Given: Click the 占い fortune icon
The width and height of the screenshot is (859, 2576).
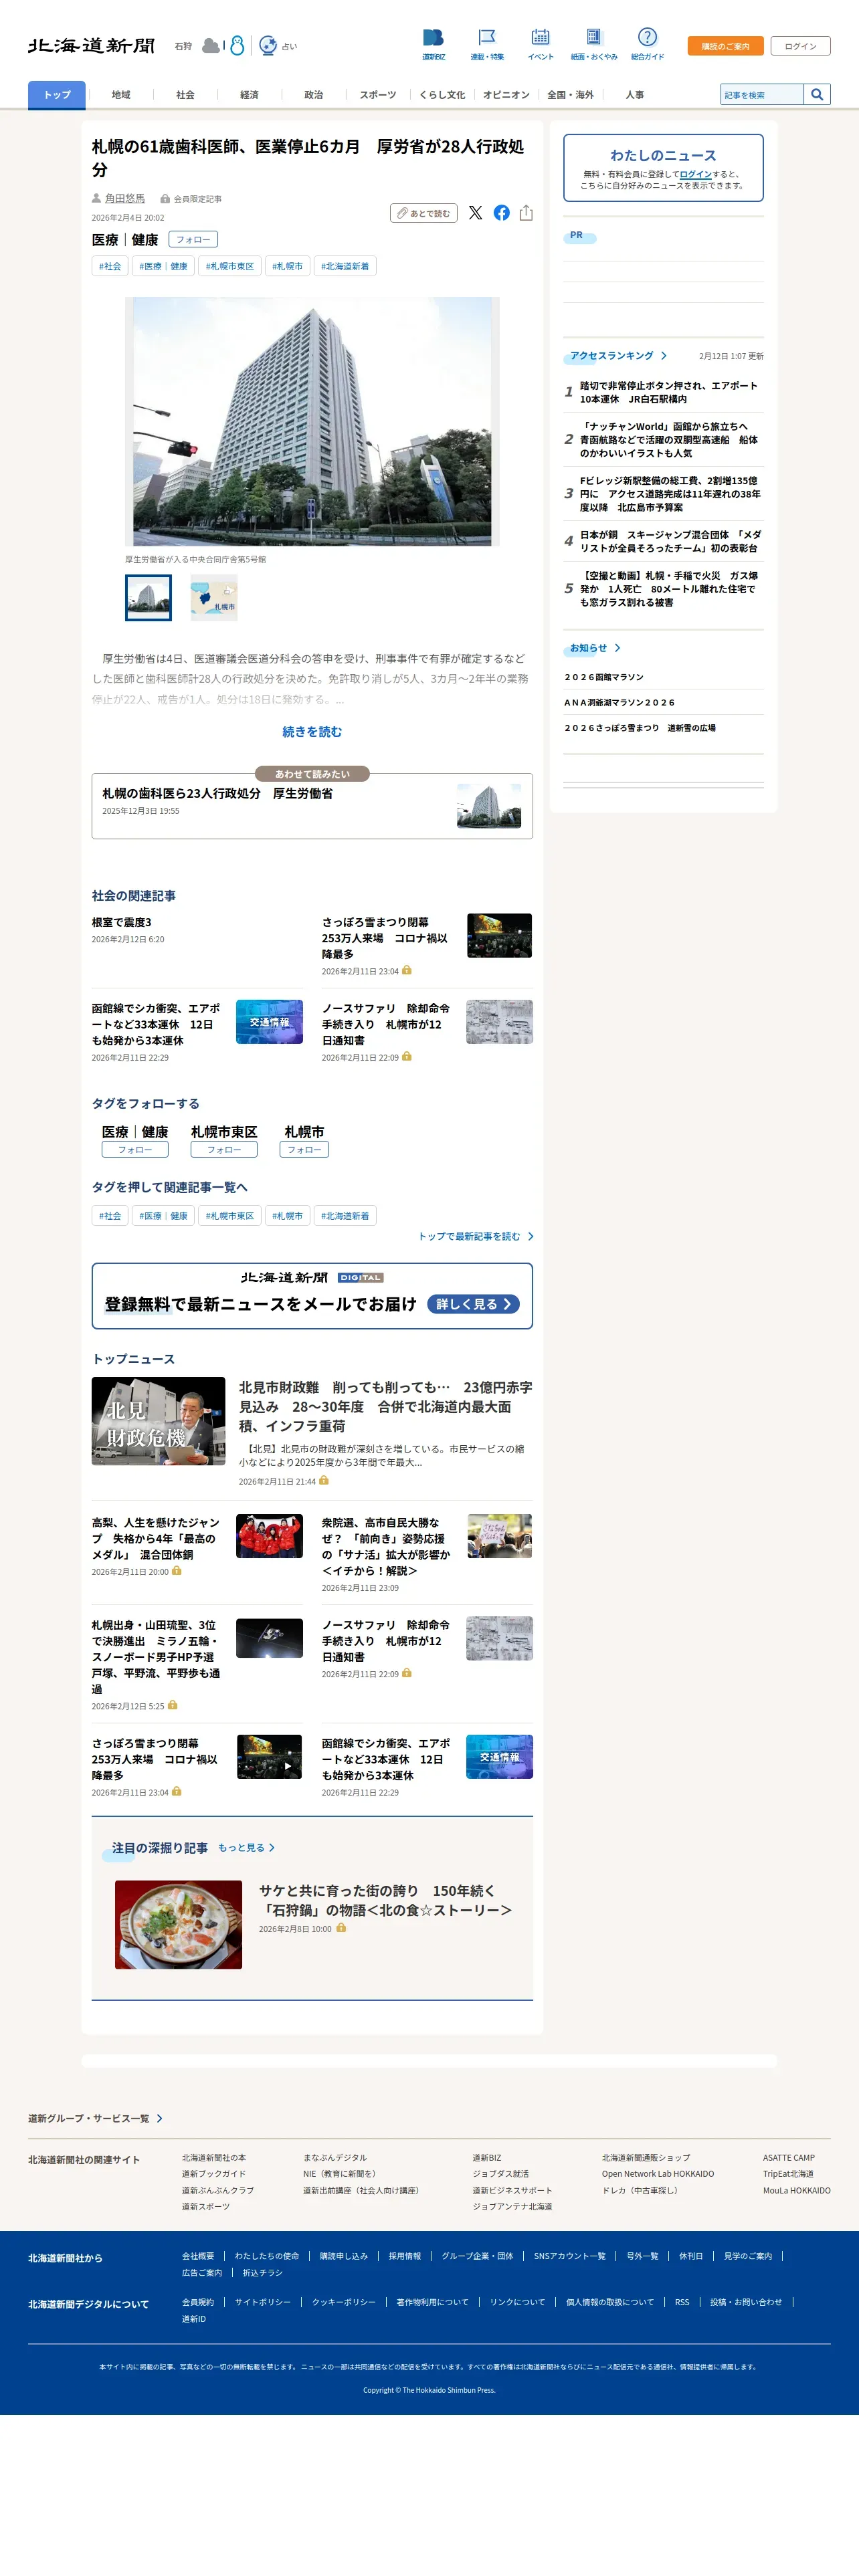Looking at the screenshot, I should pos(268,46).
